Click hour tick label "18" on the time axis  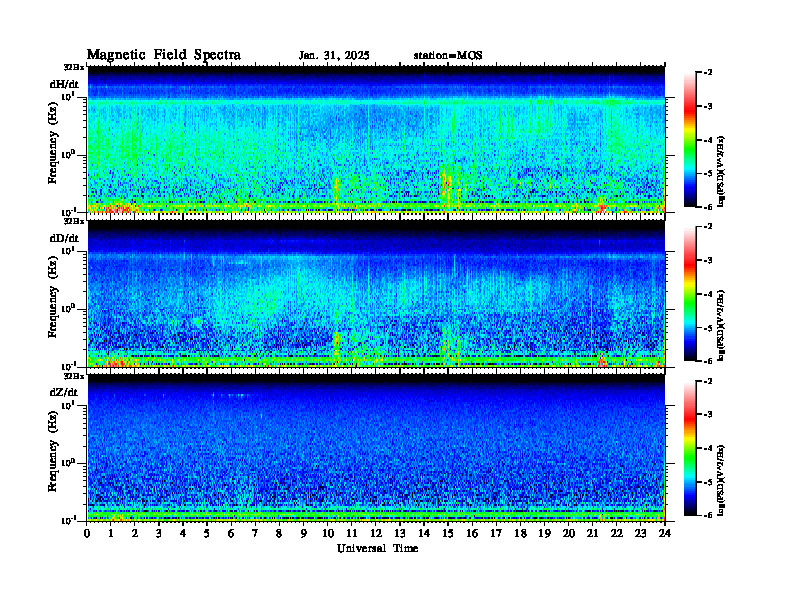tap(520, 534)
